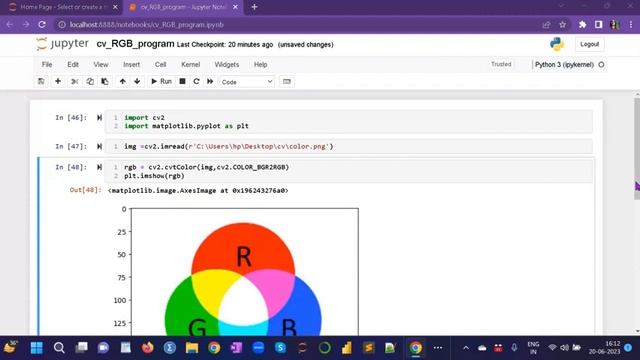The image size is (640, 360).
Task: Go back in the browser
Action: (9, 24)
